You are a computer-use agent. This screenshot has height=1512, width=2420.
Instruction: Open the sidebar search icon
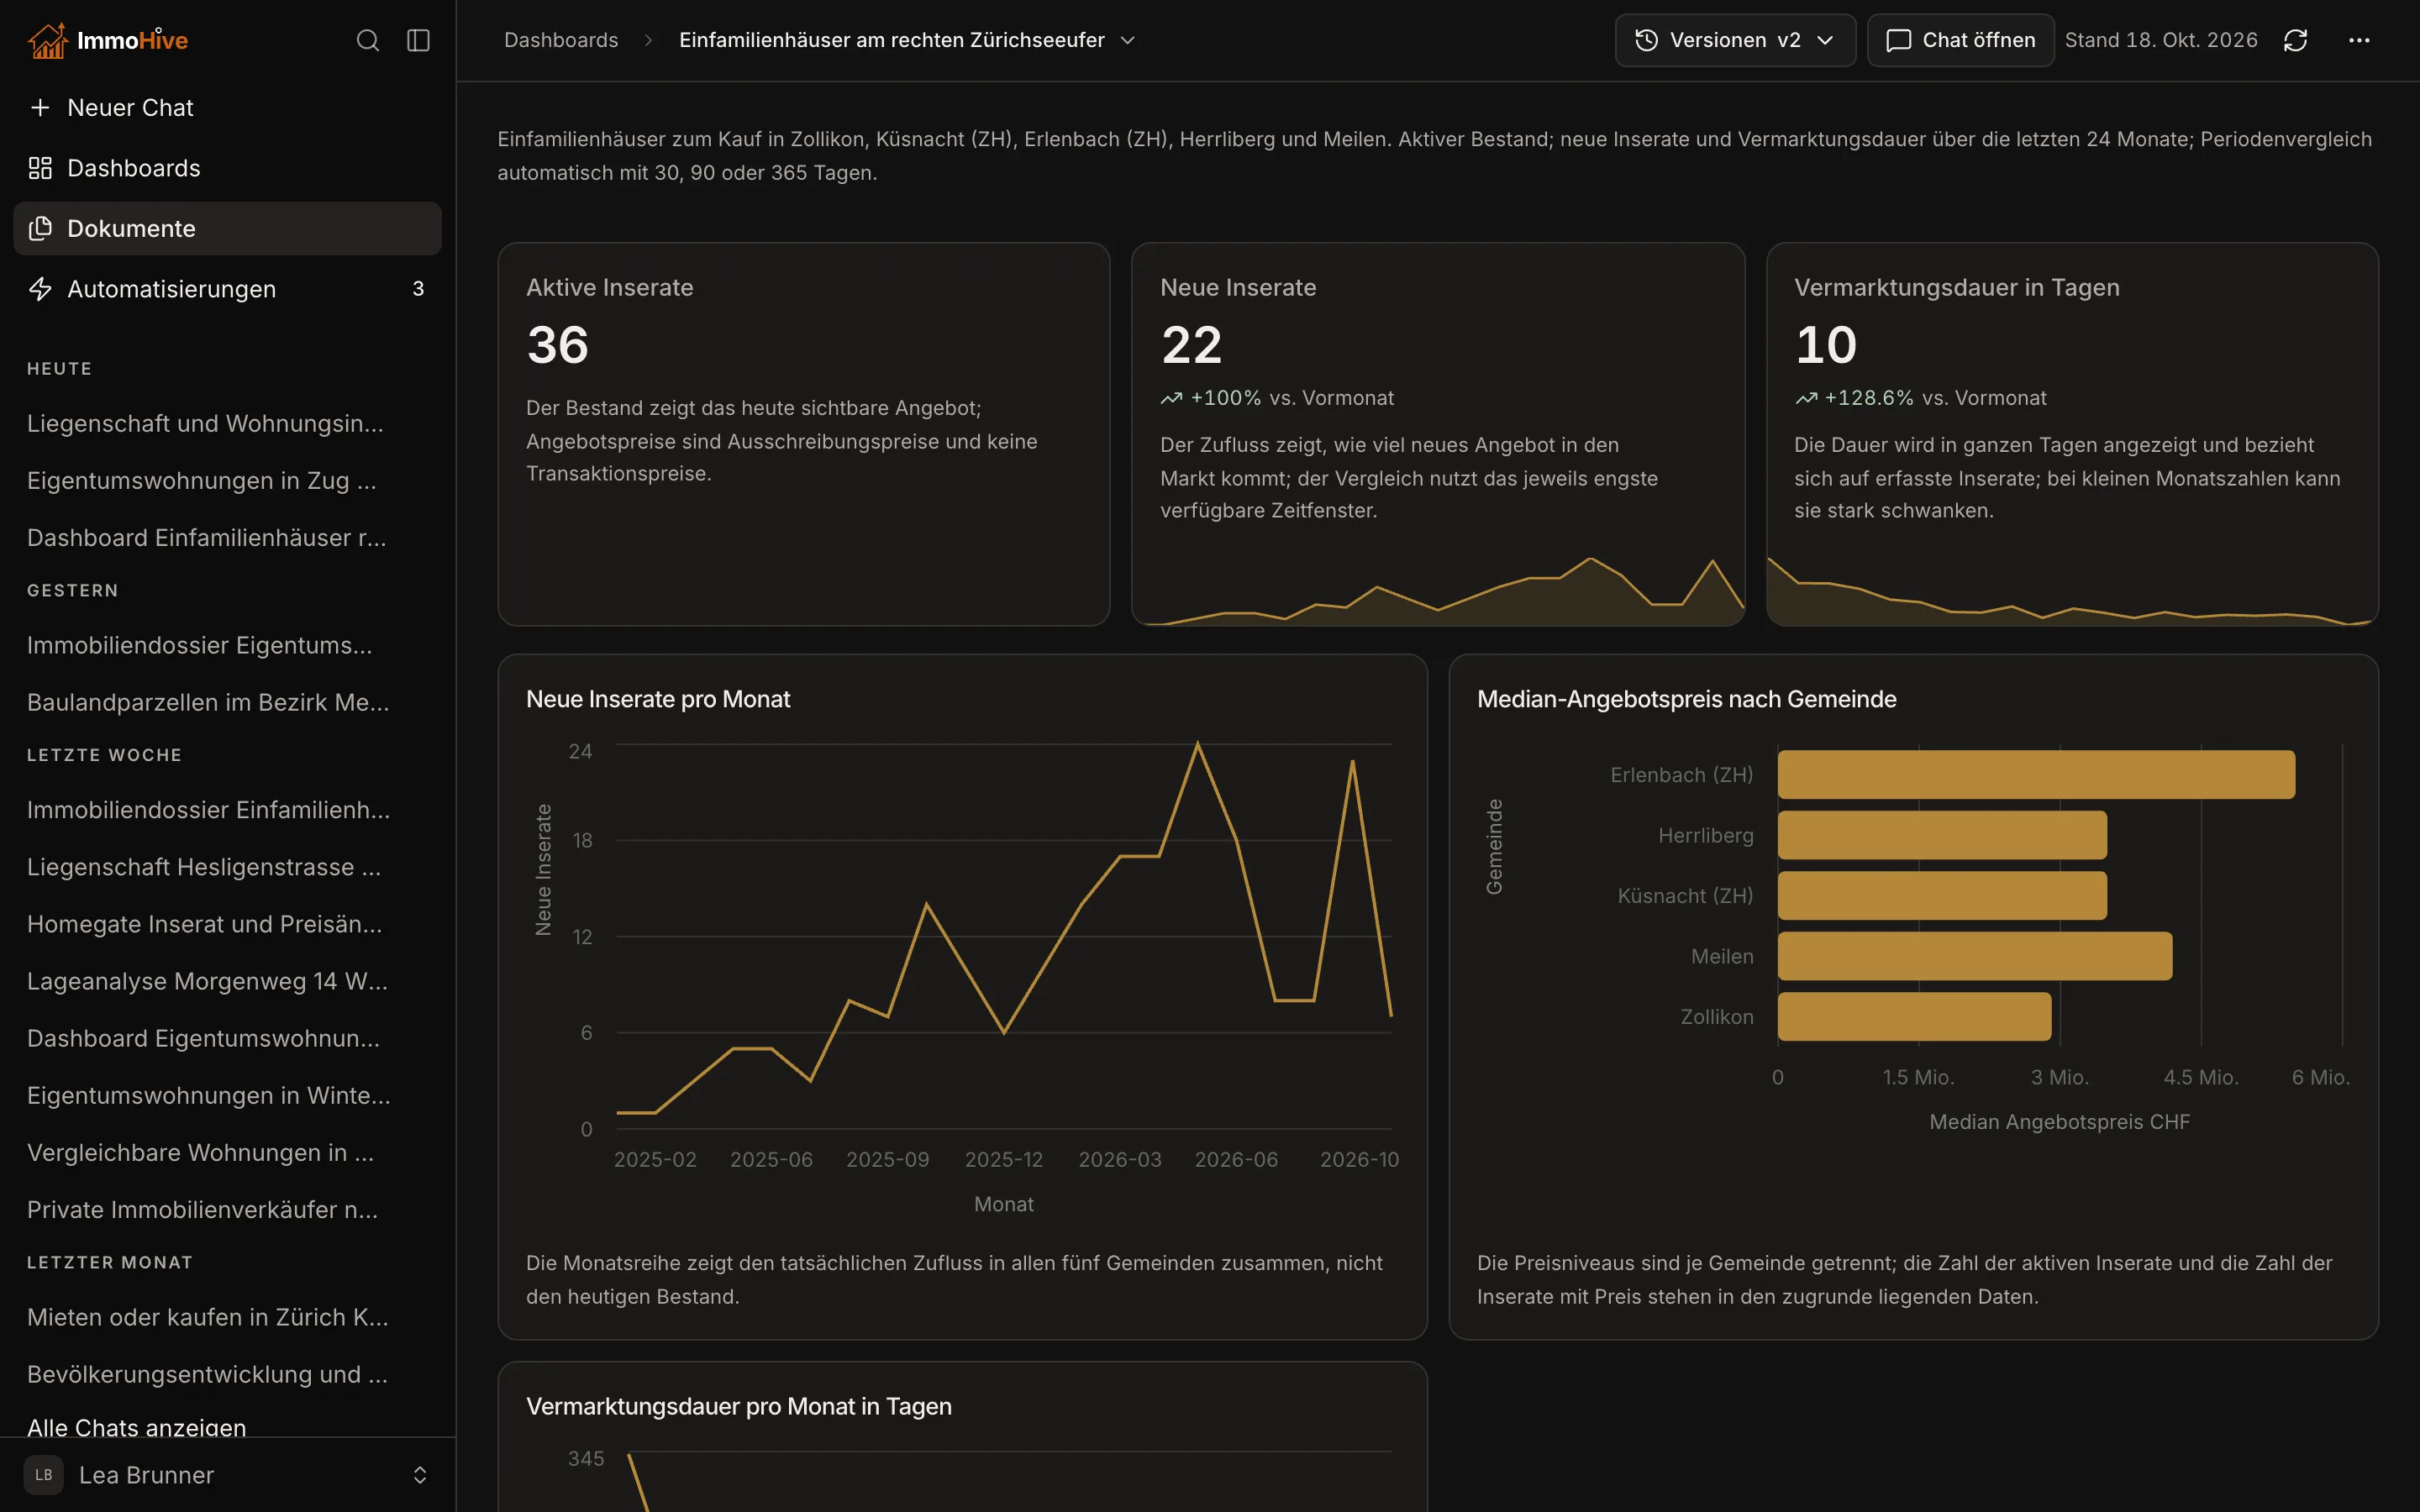tap(368, 40)
